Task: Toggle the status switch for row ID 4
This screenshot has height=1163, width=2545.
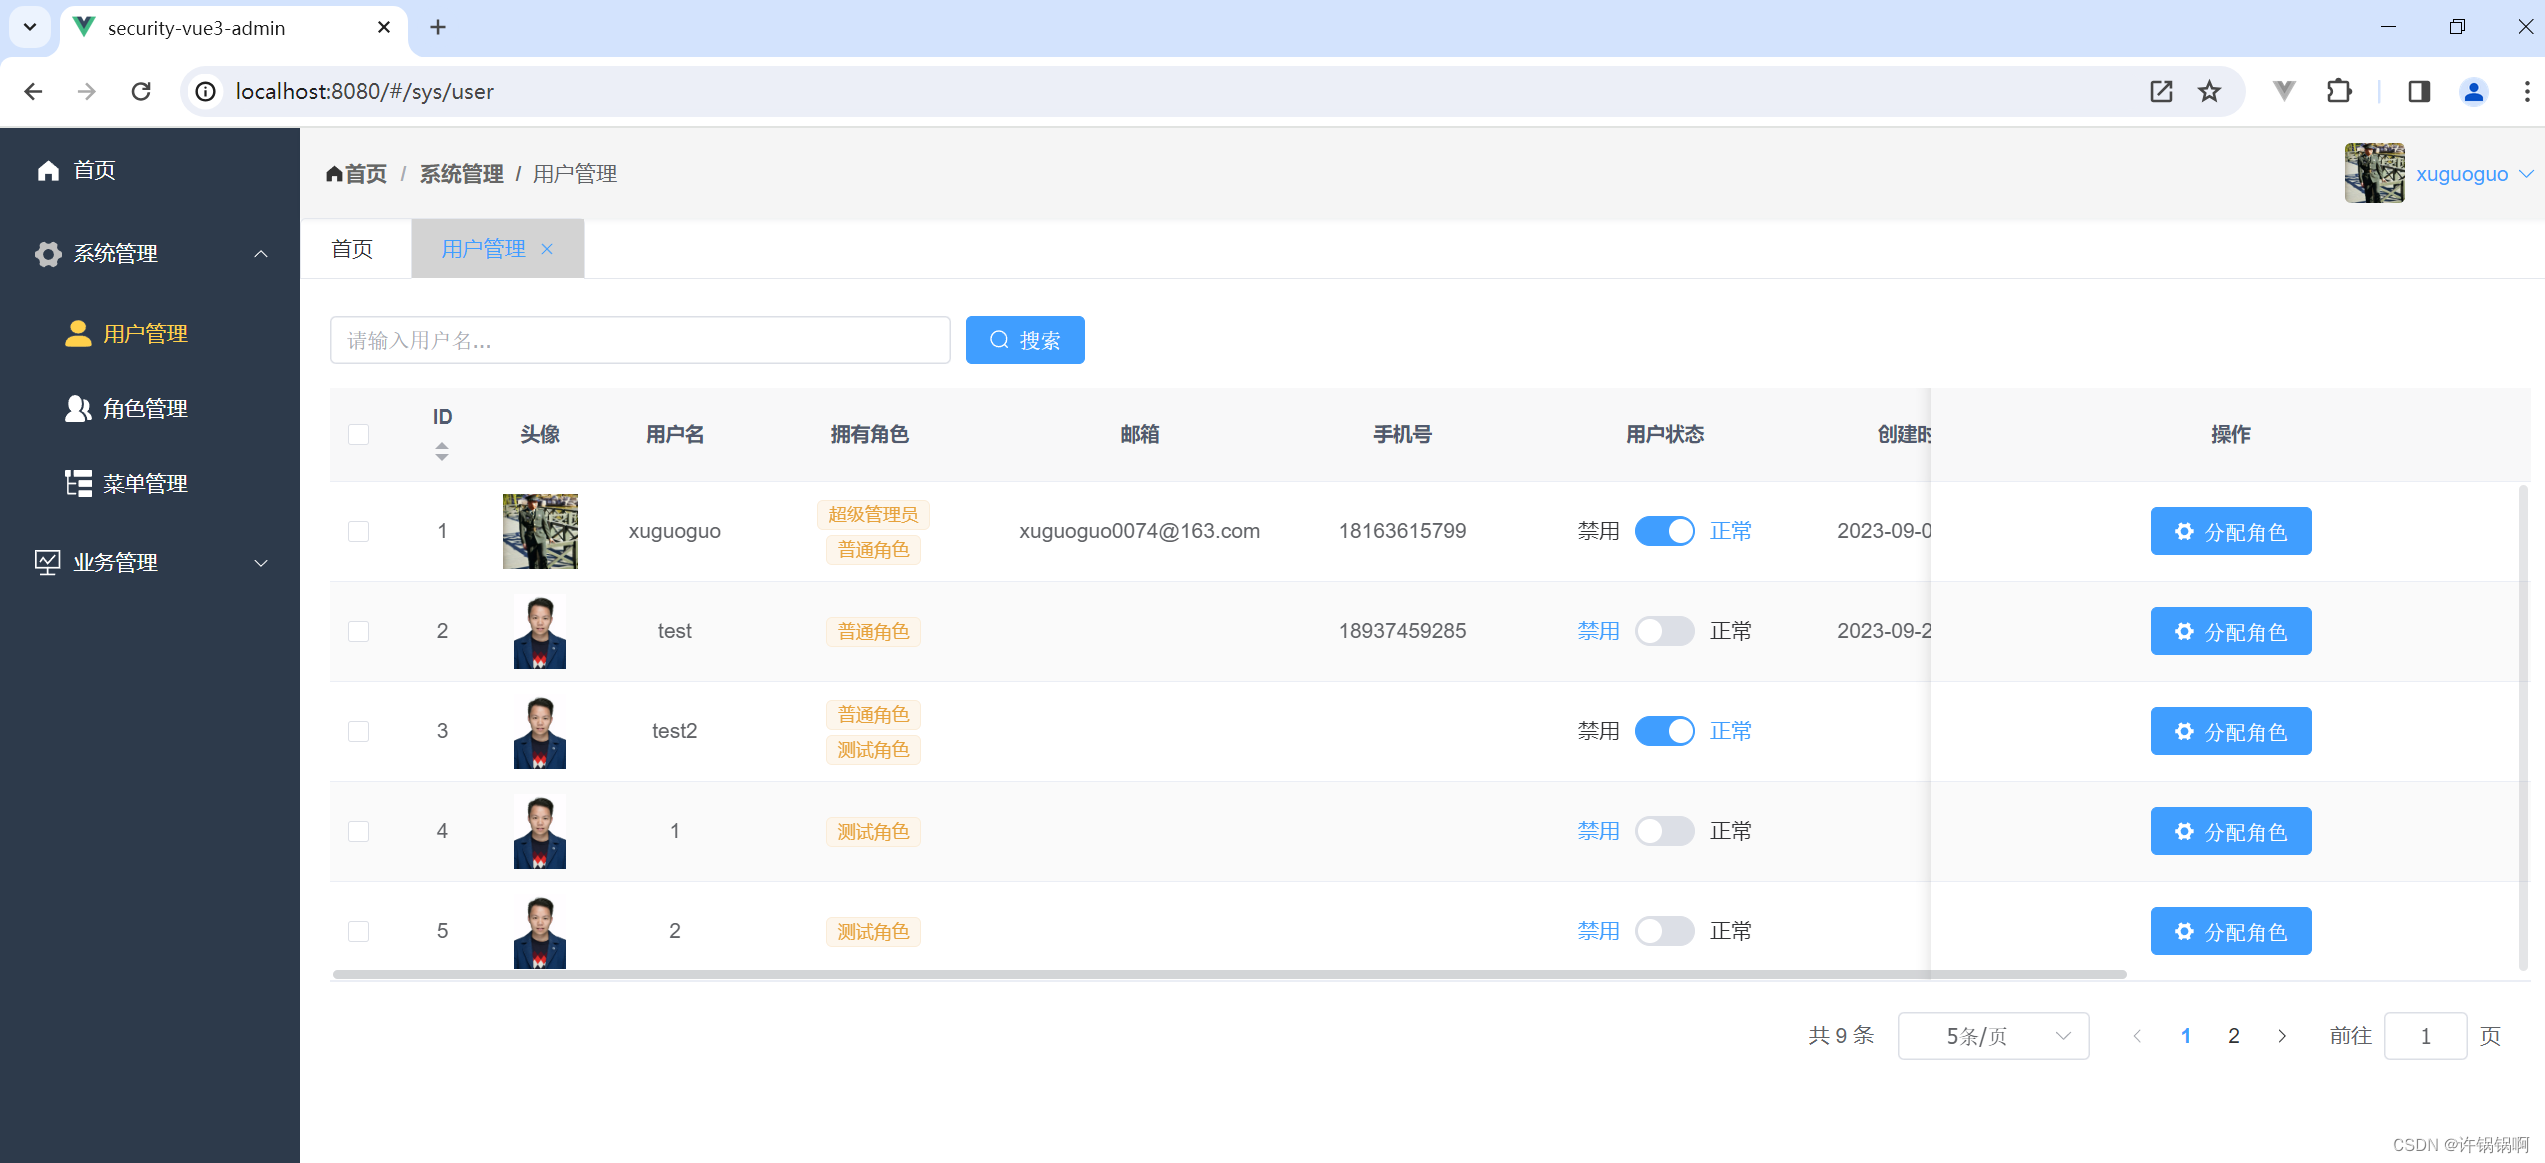Action: tap(1664, 831)
